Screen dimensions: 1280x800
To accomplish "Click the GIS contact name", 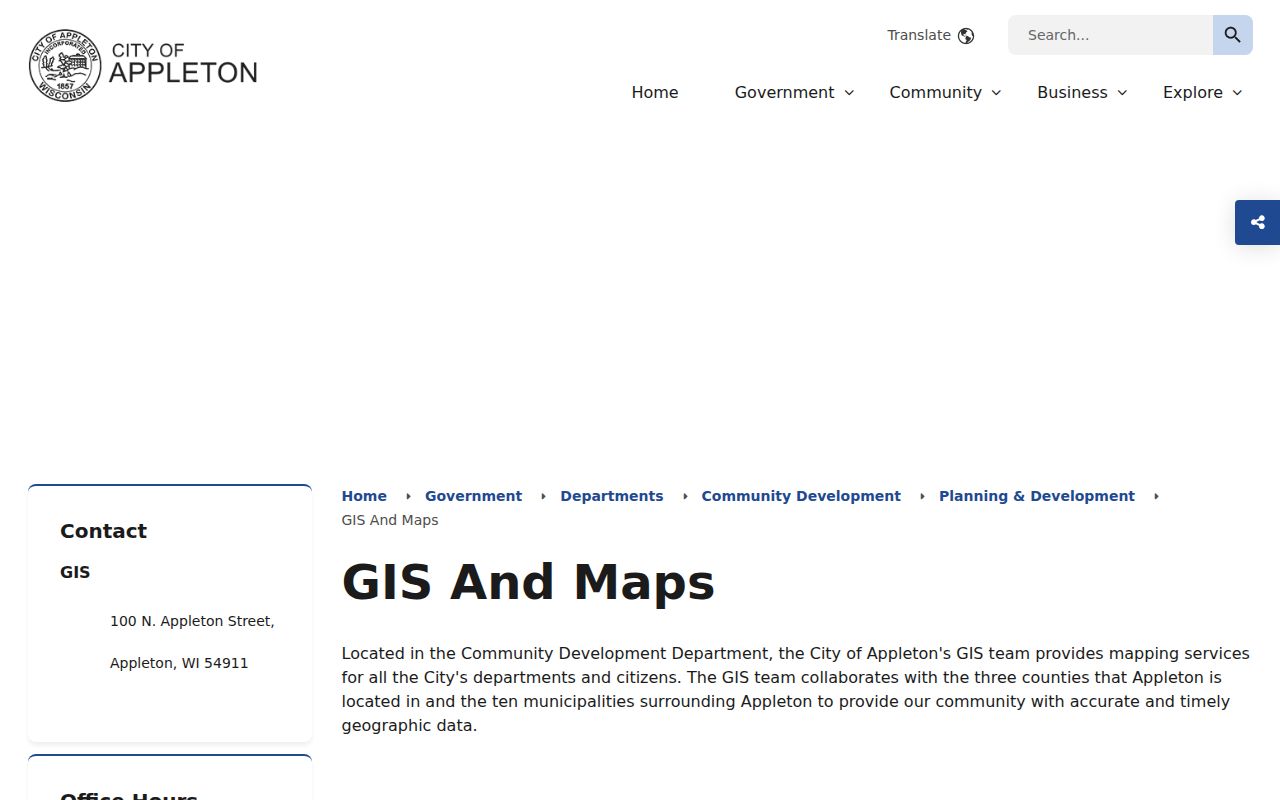I will click(x=75, y=572).
